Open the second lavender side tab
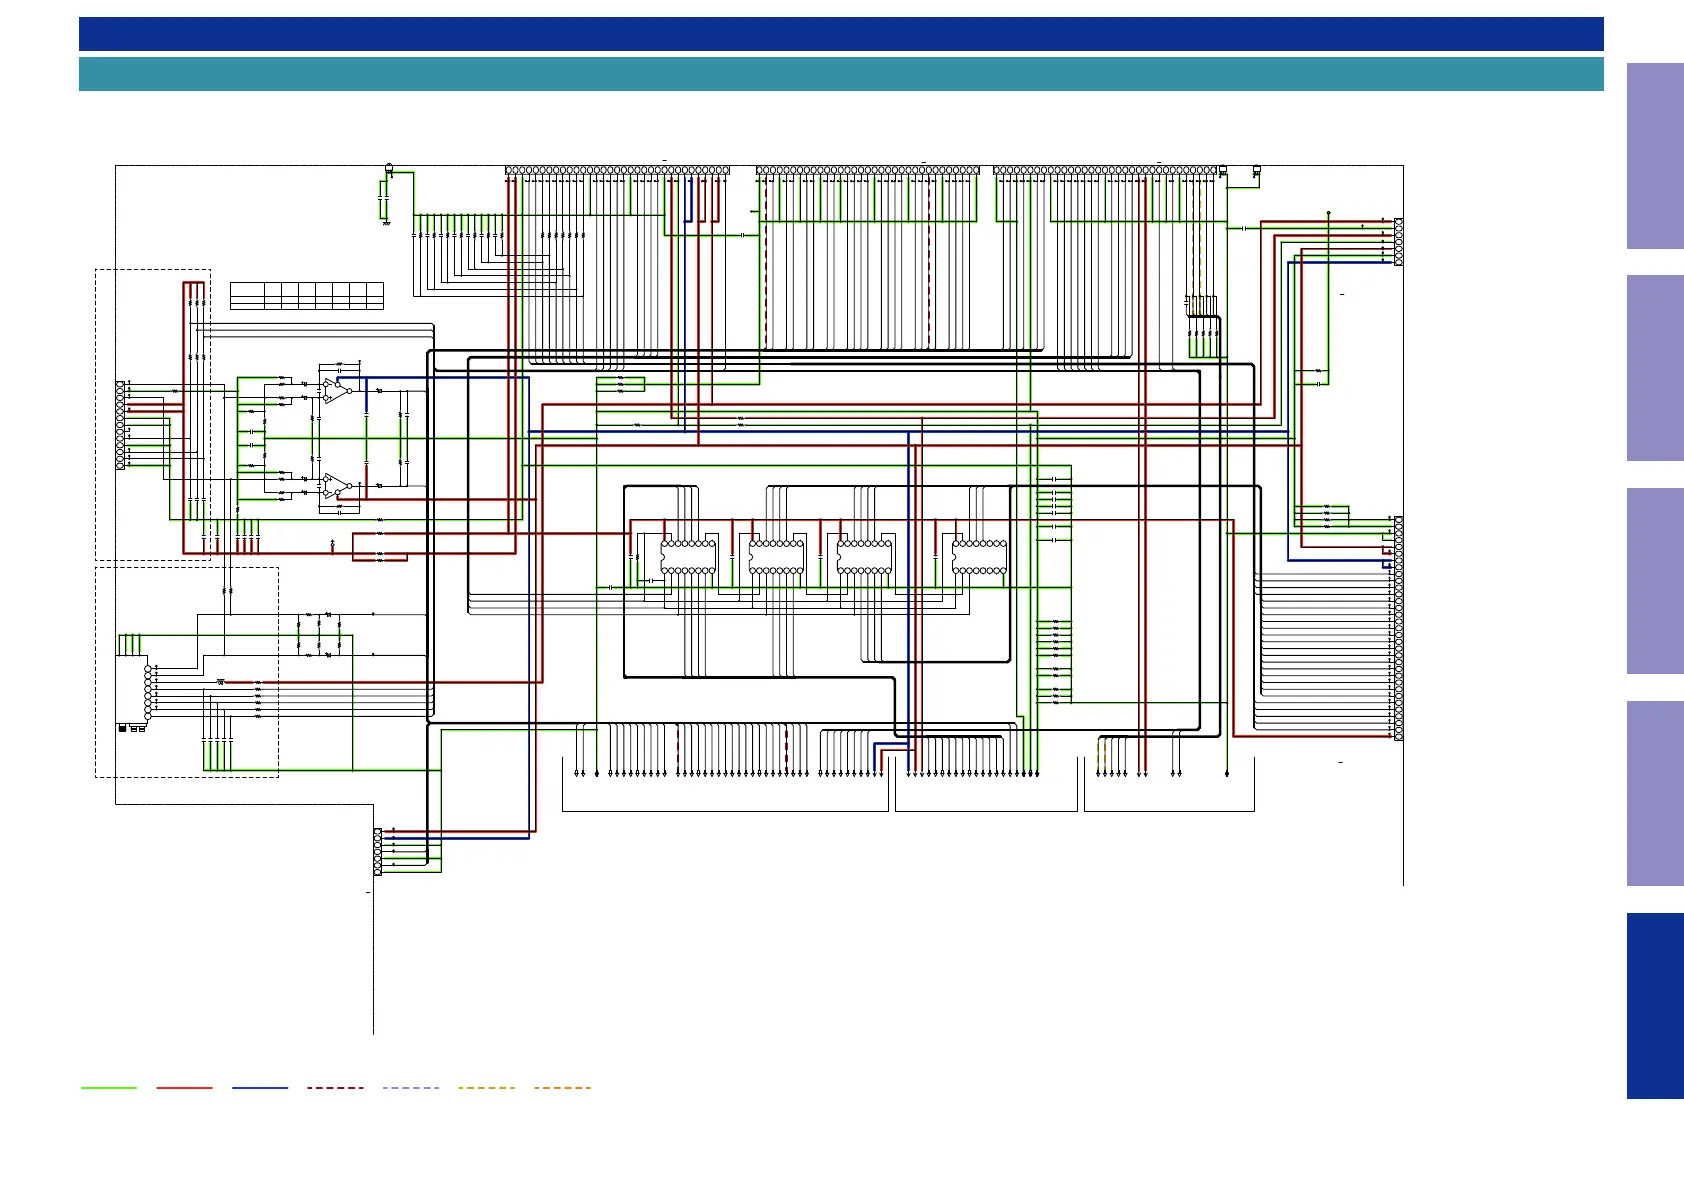This screenshot has height=1191, width=1684. [1655, 368]
